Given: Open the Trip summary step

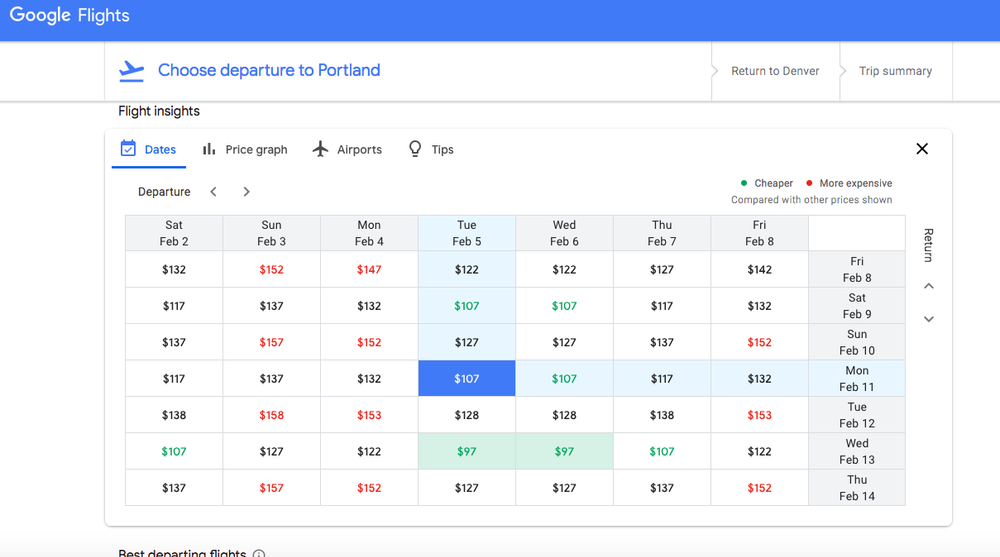Looking at the screenshot, I should coord(895,71).
